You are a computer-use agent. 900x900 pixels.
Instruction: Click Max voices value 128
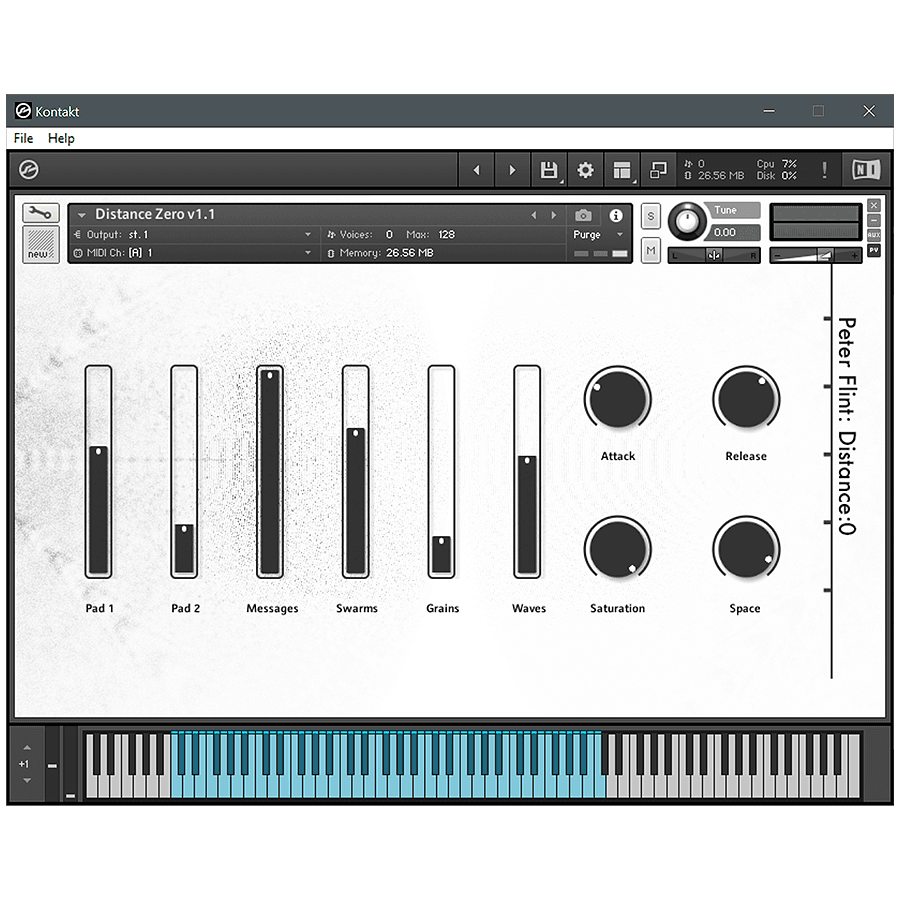tap(447, 234)
